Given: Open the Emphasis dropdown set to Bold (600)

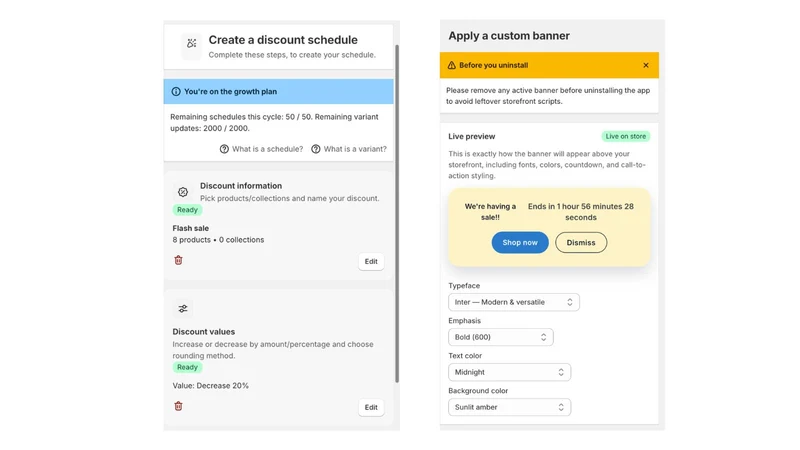Looking at the screenshot, I should click(x=501, y=337).
